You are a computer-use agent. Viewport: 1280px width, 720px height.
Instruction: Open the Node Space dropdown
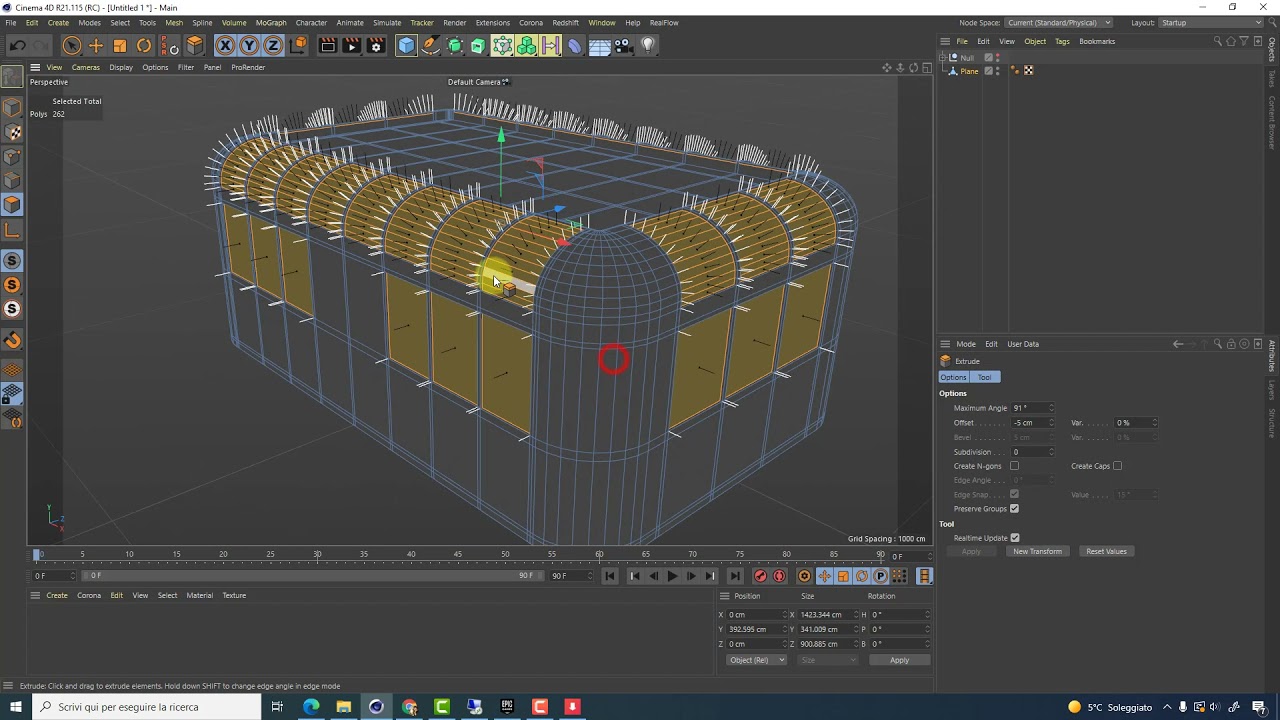click(x=1059, y=22)
